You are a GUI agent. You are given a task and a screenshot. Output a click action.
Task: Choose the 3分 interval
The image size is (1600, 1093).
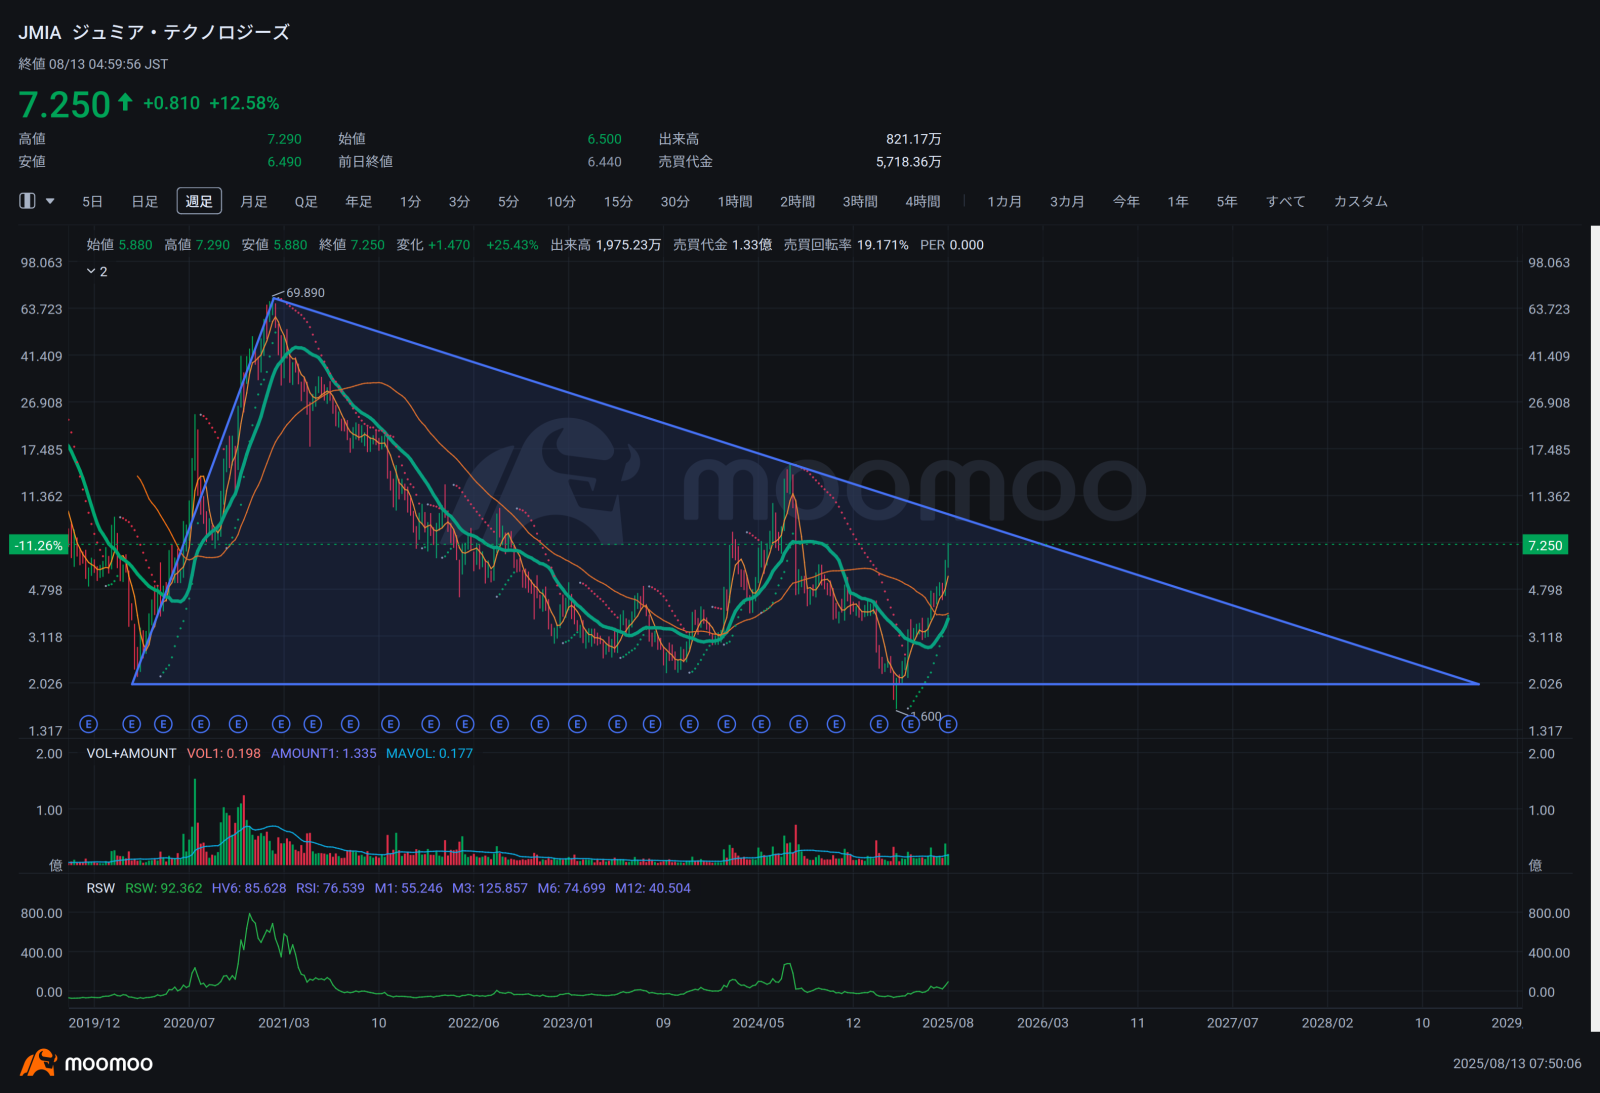(x=459, y=201)
